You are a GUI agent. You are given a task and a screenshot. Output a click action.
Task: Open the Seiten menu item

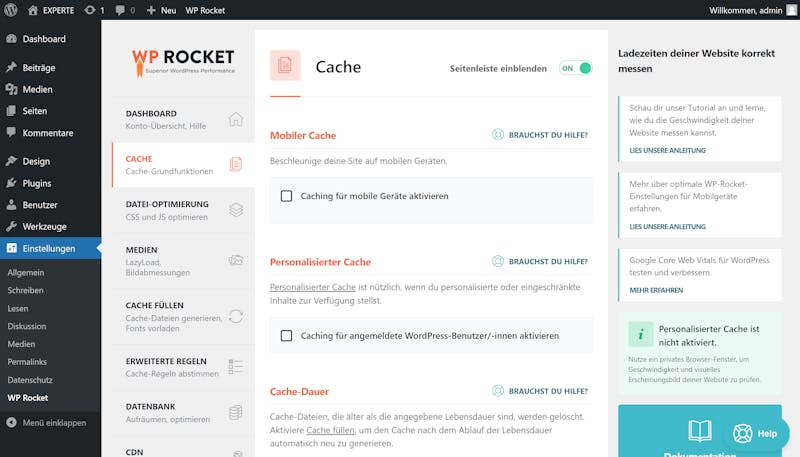click(x=50, y=111)
